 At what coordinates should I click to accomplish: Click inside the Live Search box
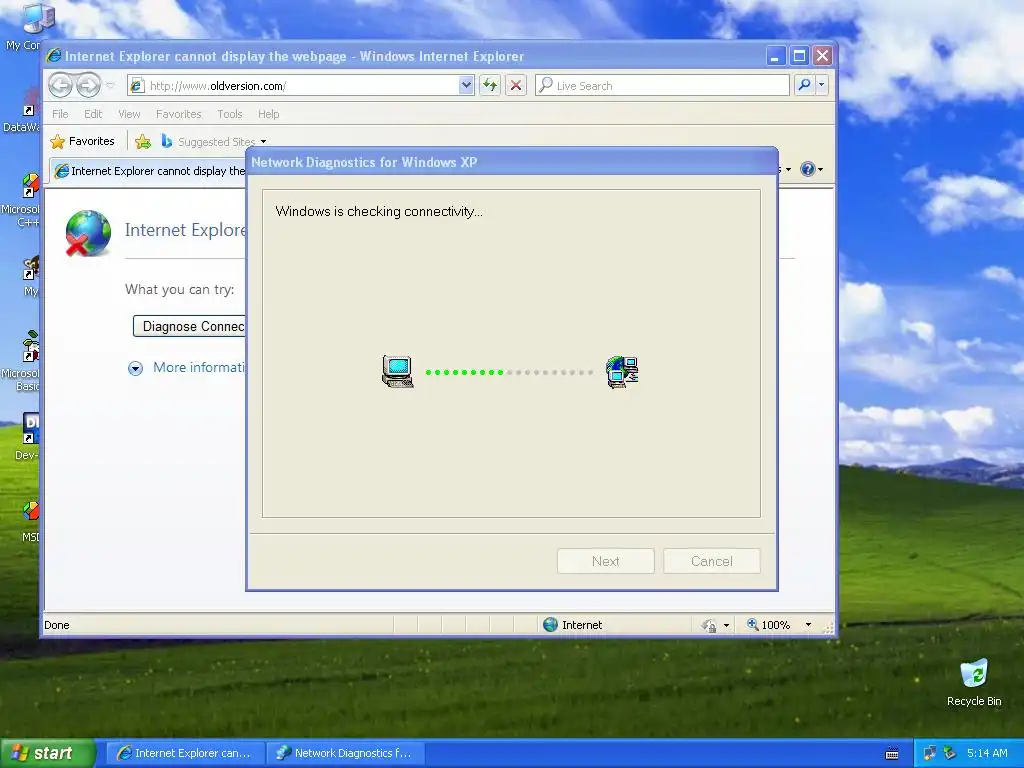662,86
